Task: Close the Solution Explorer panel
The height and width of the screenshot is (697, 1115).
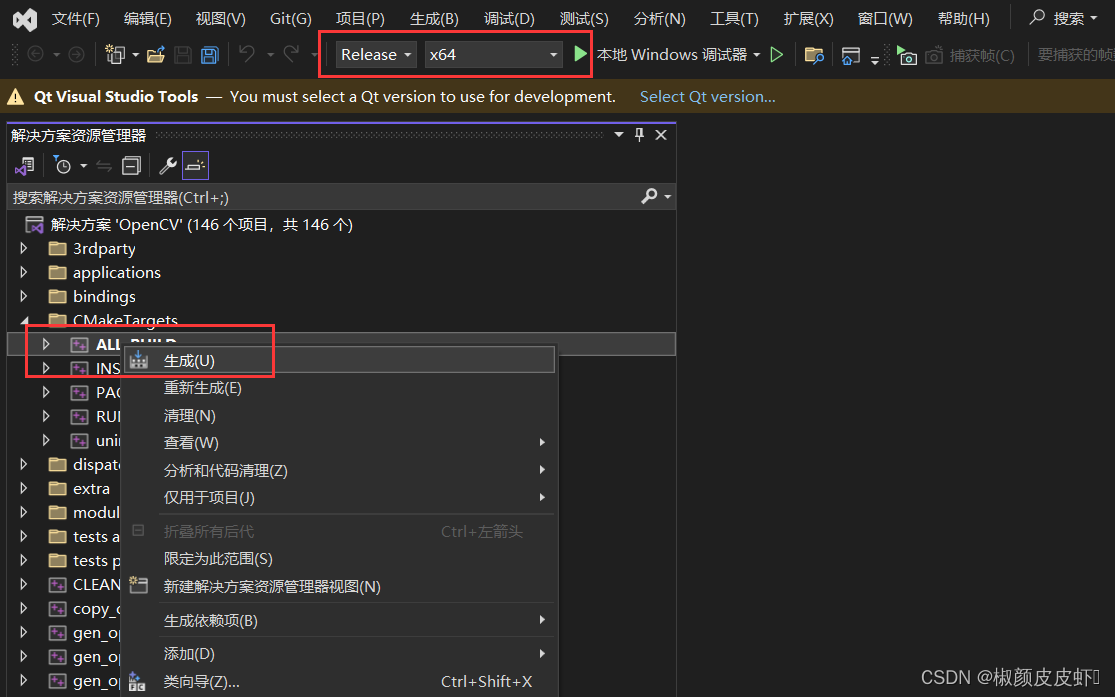Action: click(661, 134)
